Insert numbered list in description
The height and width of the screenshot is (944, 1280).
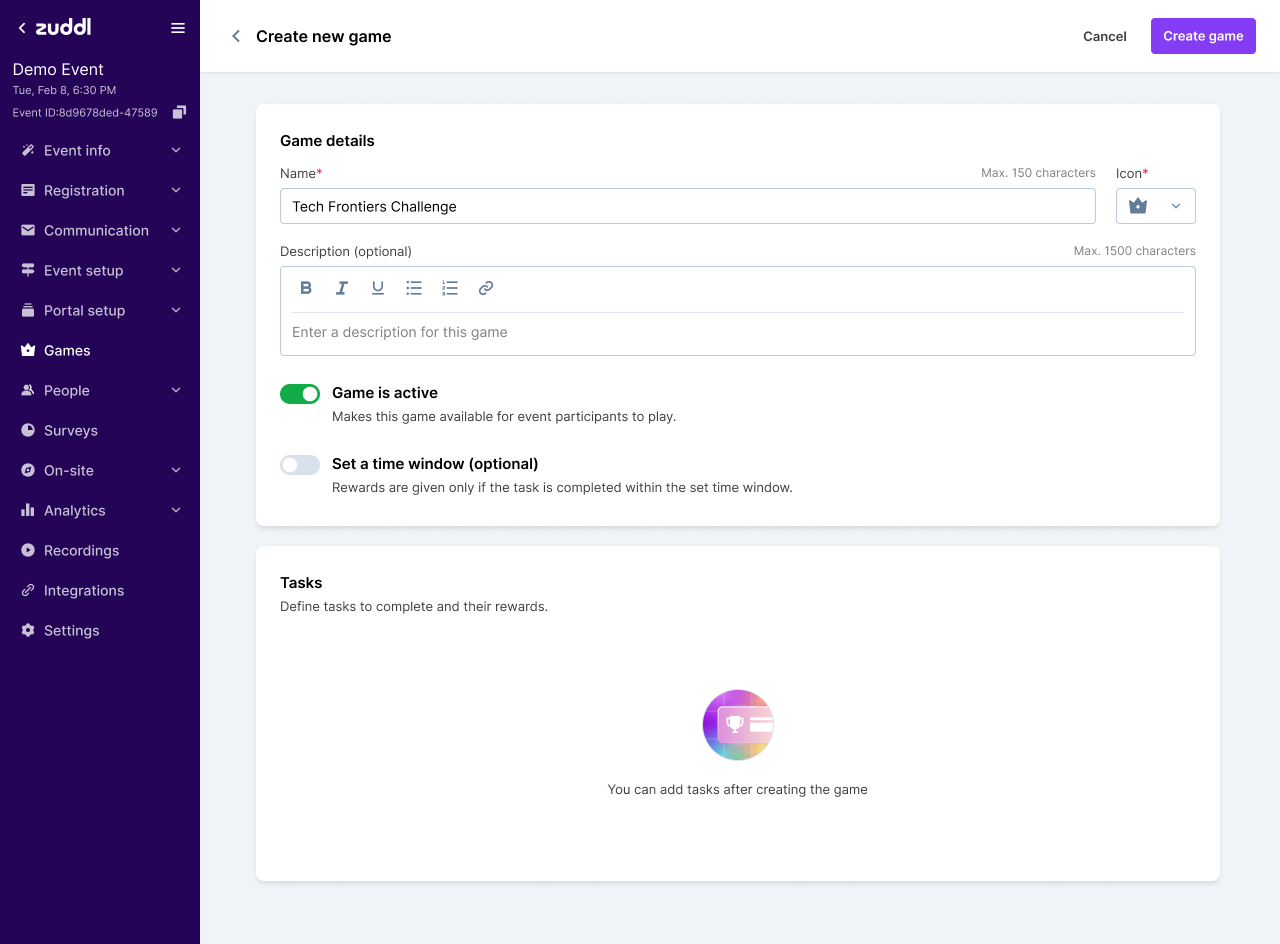(450, 288)
